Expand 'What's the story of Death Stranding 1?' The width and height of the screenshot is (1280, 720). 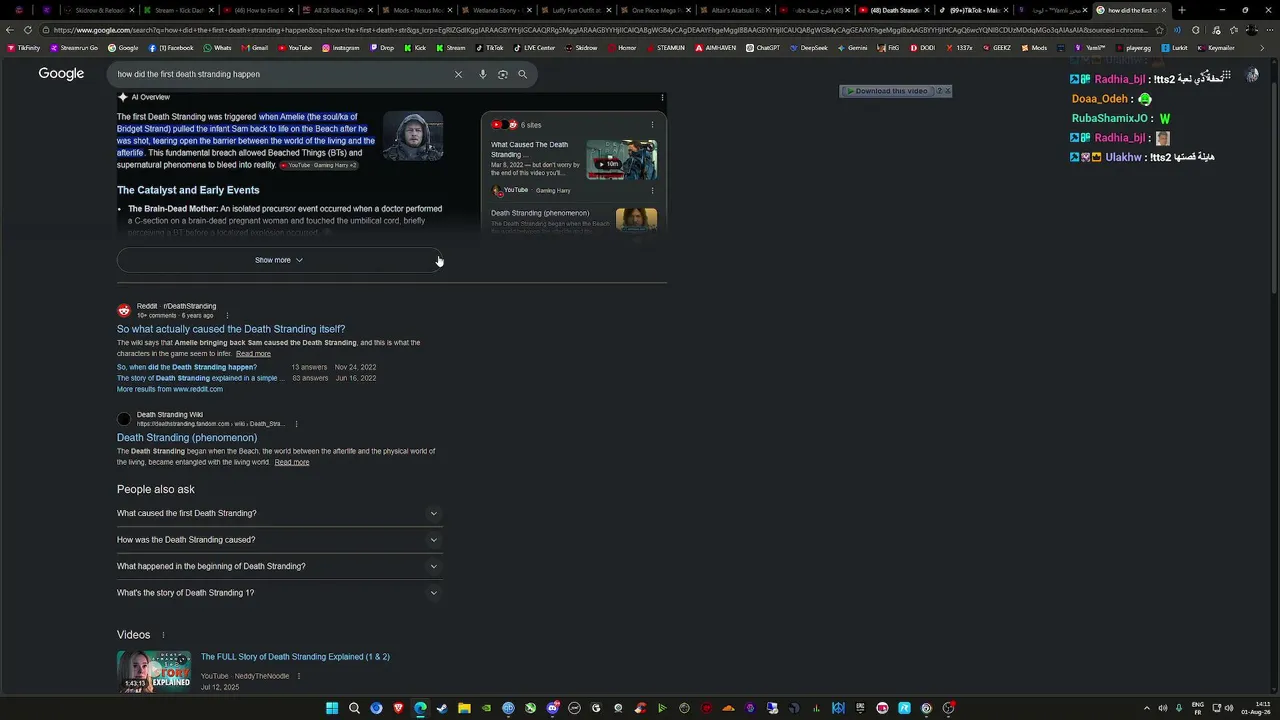click(280, 593)
